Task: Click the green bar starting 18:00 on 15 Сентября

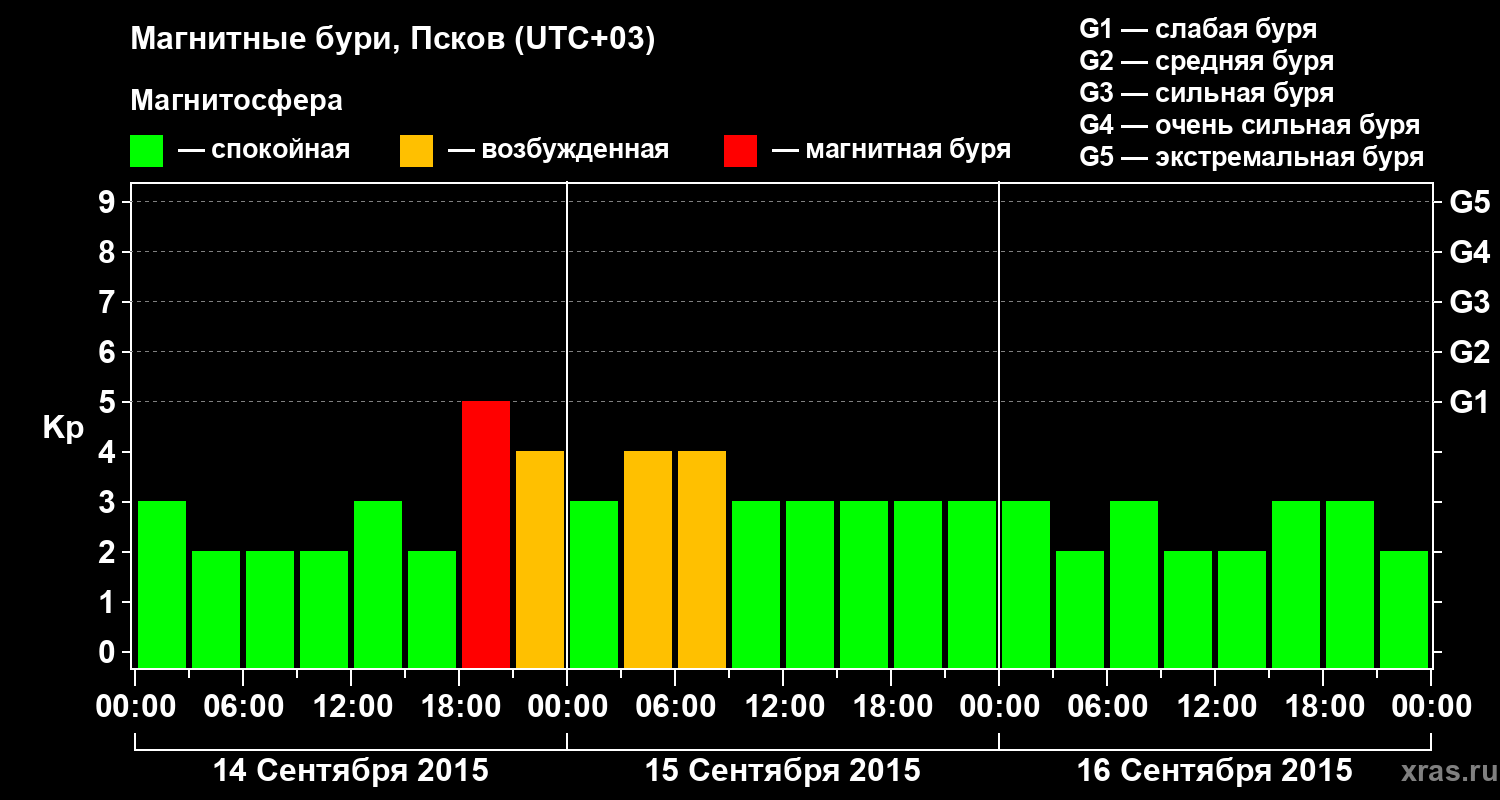Action: (918, 585)
